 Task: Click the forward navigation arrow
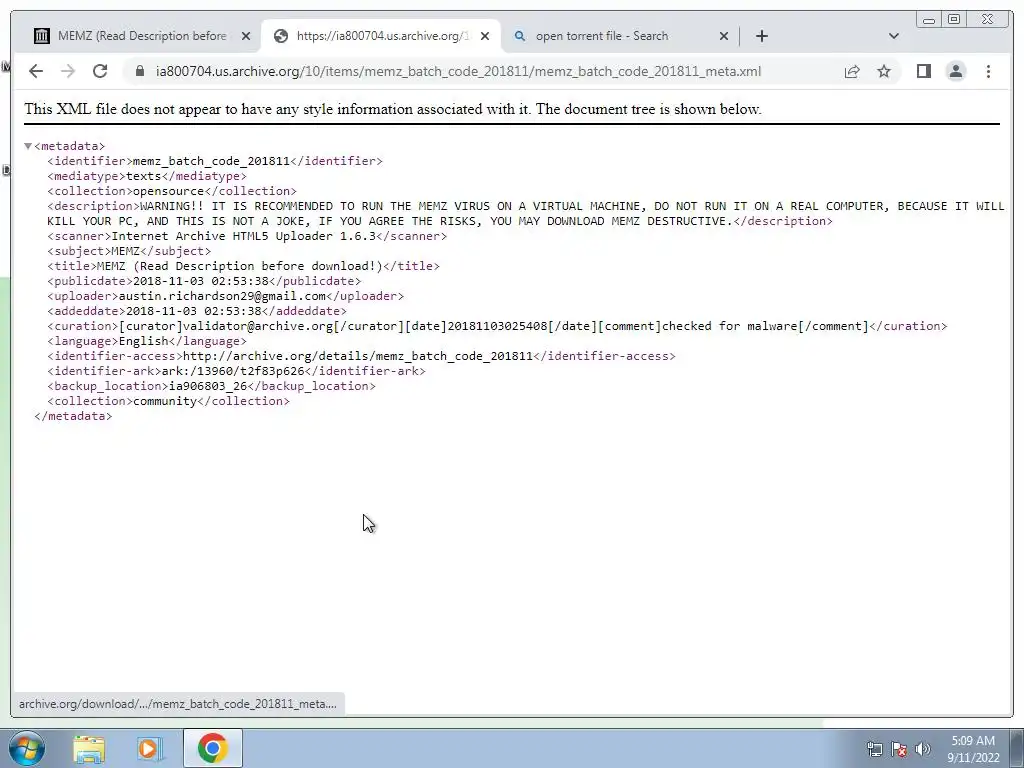68,71
